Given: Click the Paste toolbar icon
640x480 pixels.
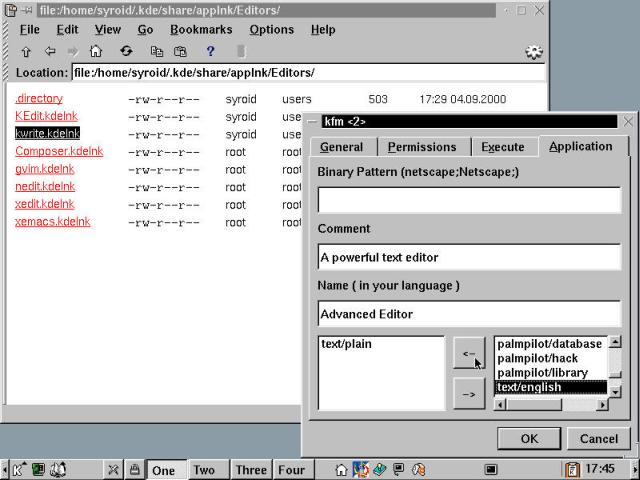Looking at the screenshot, I should point(181,51).
